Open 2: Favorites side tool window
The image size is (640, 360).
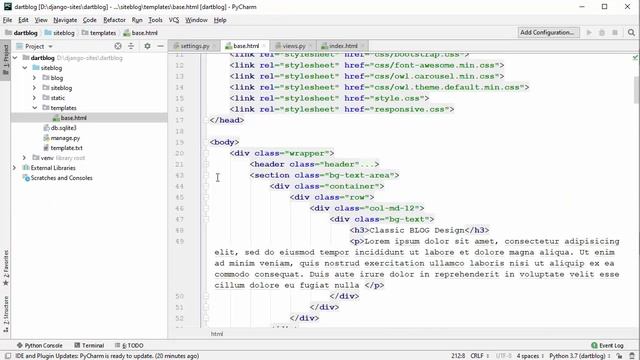coord(5,268)
